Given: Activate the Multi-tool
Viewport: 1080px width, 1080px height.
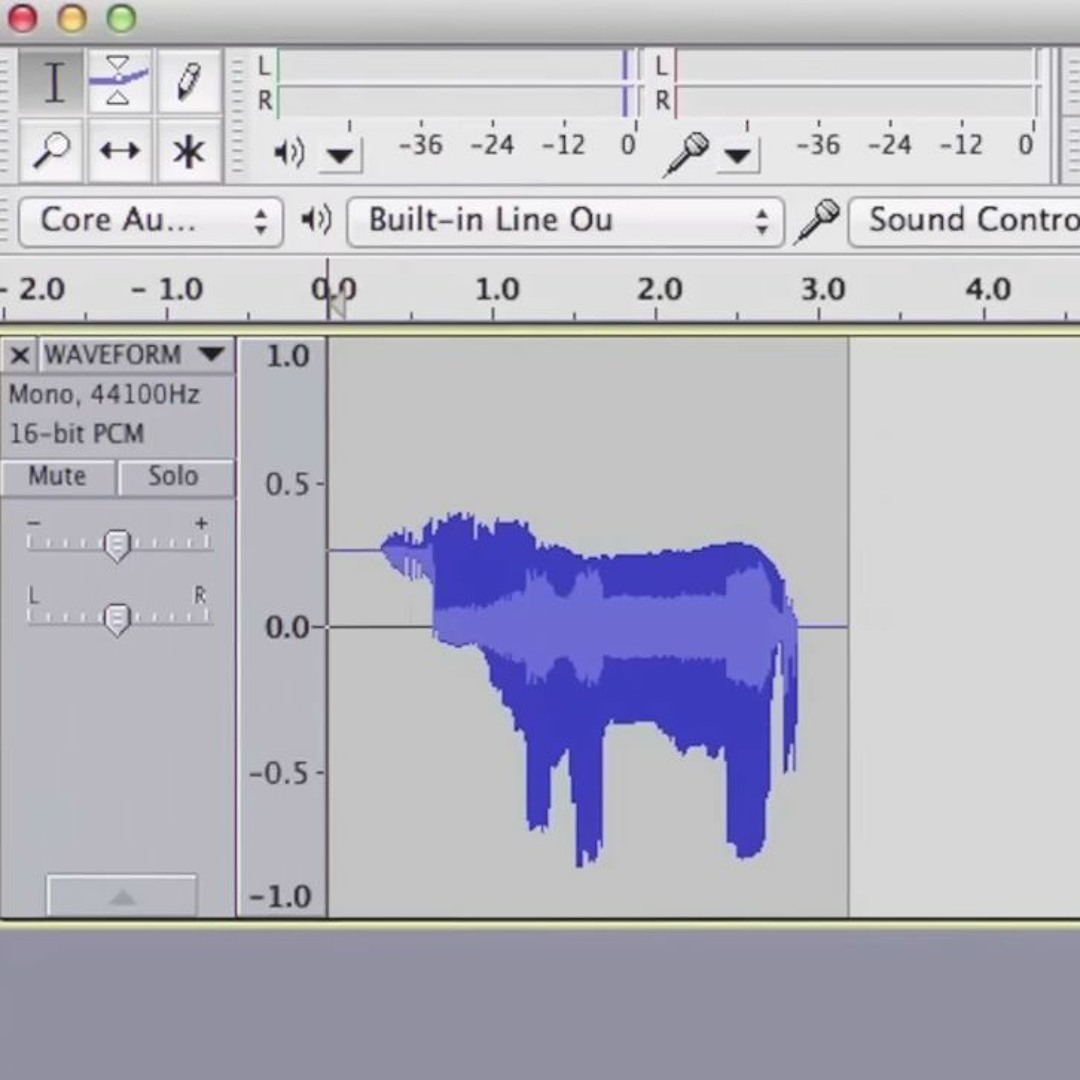Looking at the screenshot, I should click(x=188, y=150).
